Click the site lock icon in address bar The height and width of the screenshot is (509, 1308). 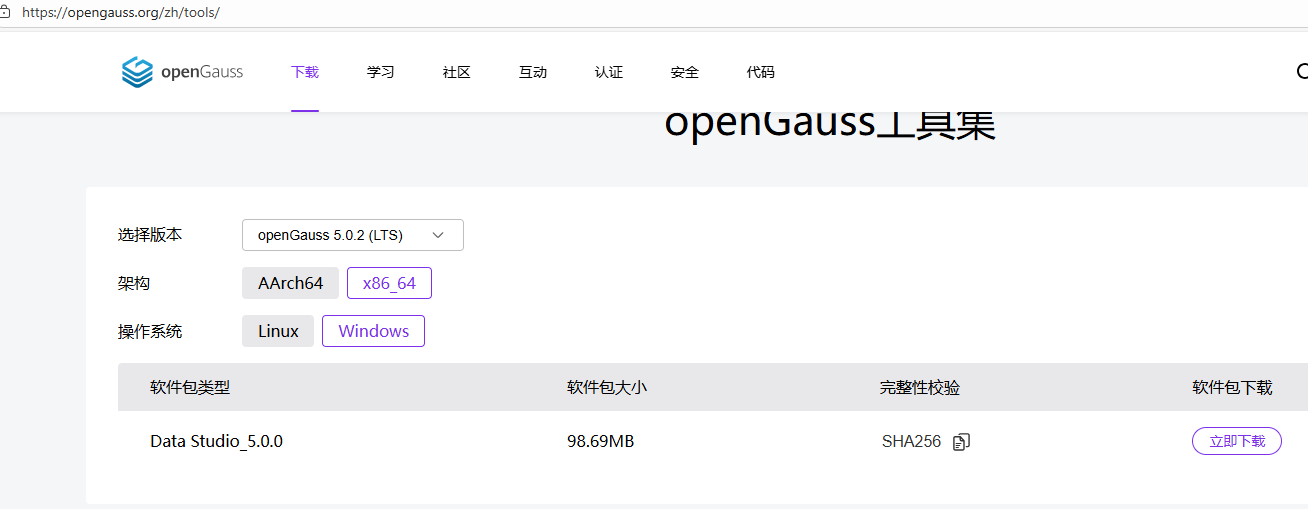[5, 13]
